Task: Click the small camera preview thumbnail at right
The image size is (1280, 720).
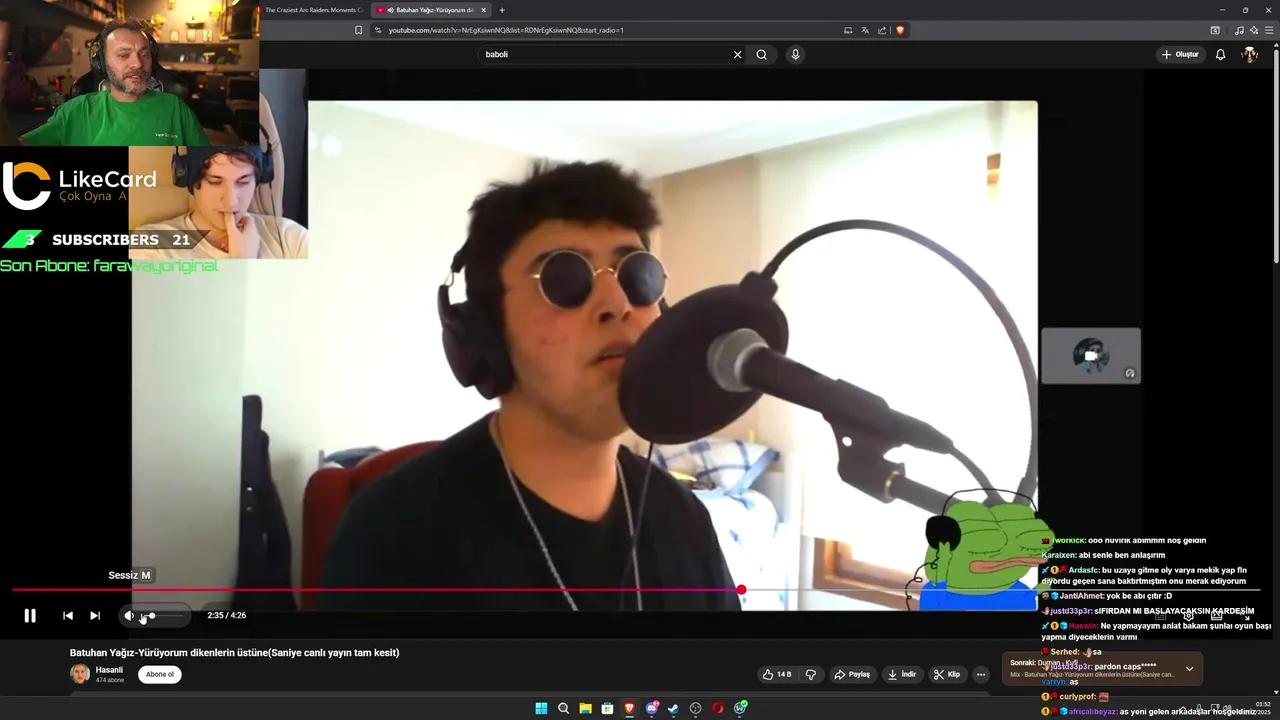Action: 1091,356
